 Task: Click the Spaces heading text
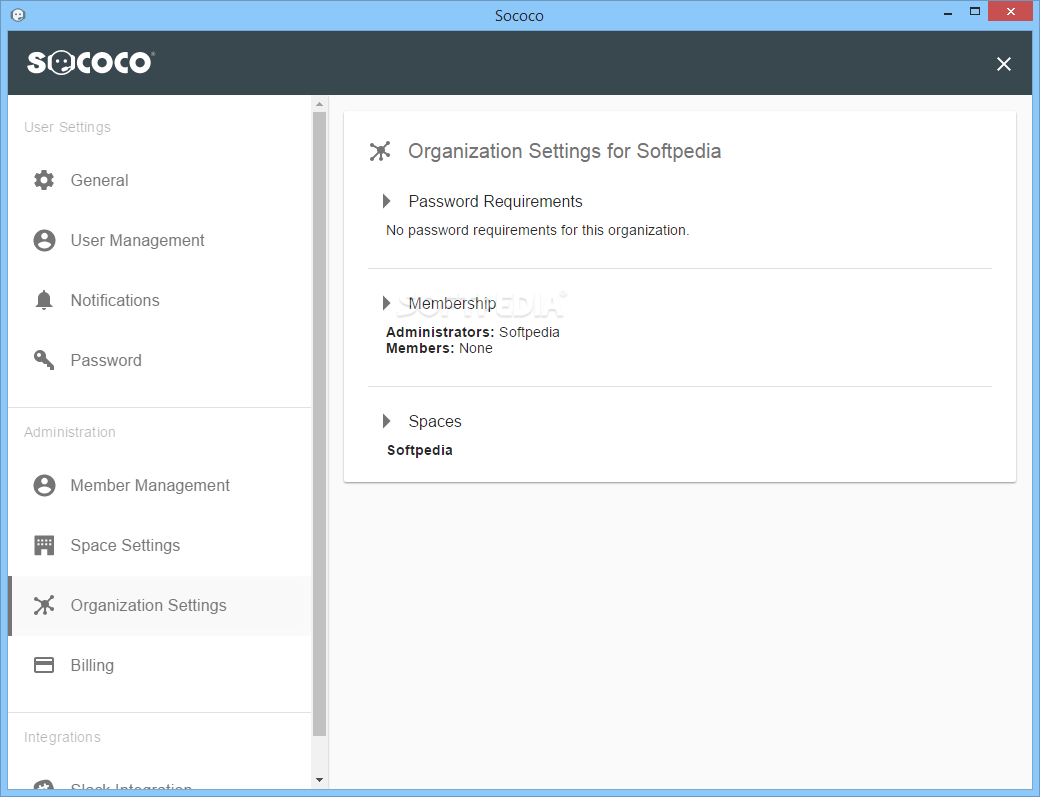(x=435, y=422)
